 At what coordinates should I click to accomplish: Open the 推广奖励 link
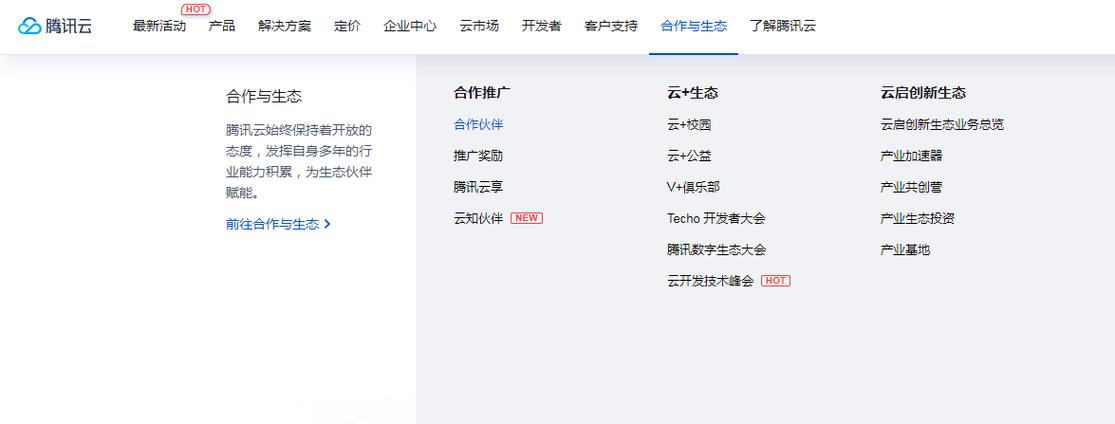tap(479, 156)
